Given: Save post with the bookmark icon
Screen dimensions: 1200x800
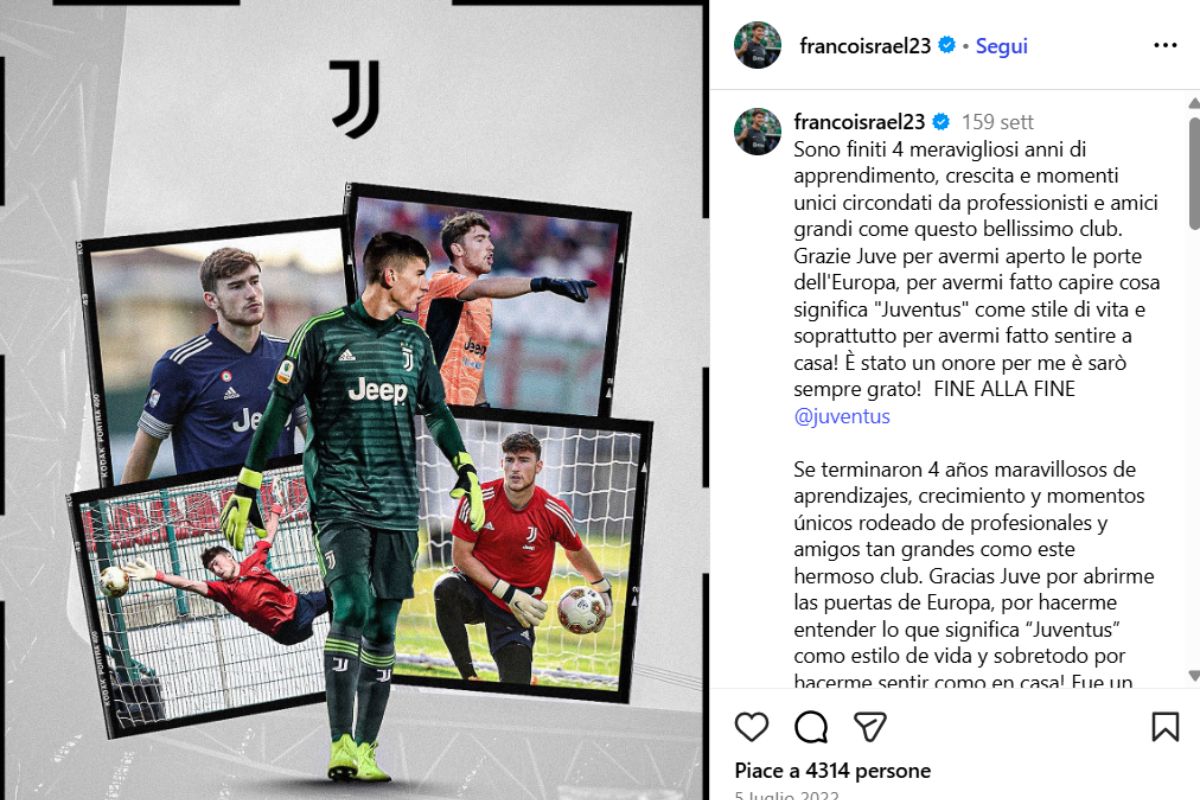Looking at the screenshot, I should click(1165, 726).
